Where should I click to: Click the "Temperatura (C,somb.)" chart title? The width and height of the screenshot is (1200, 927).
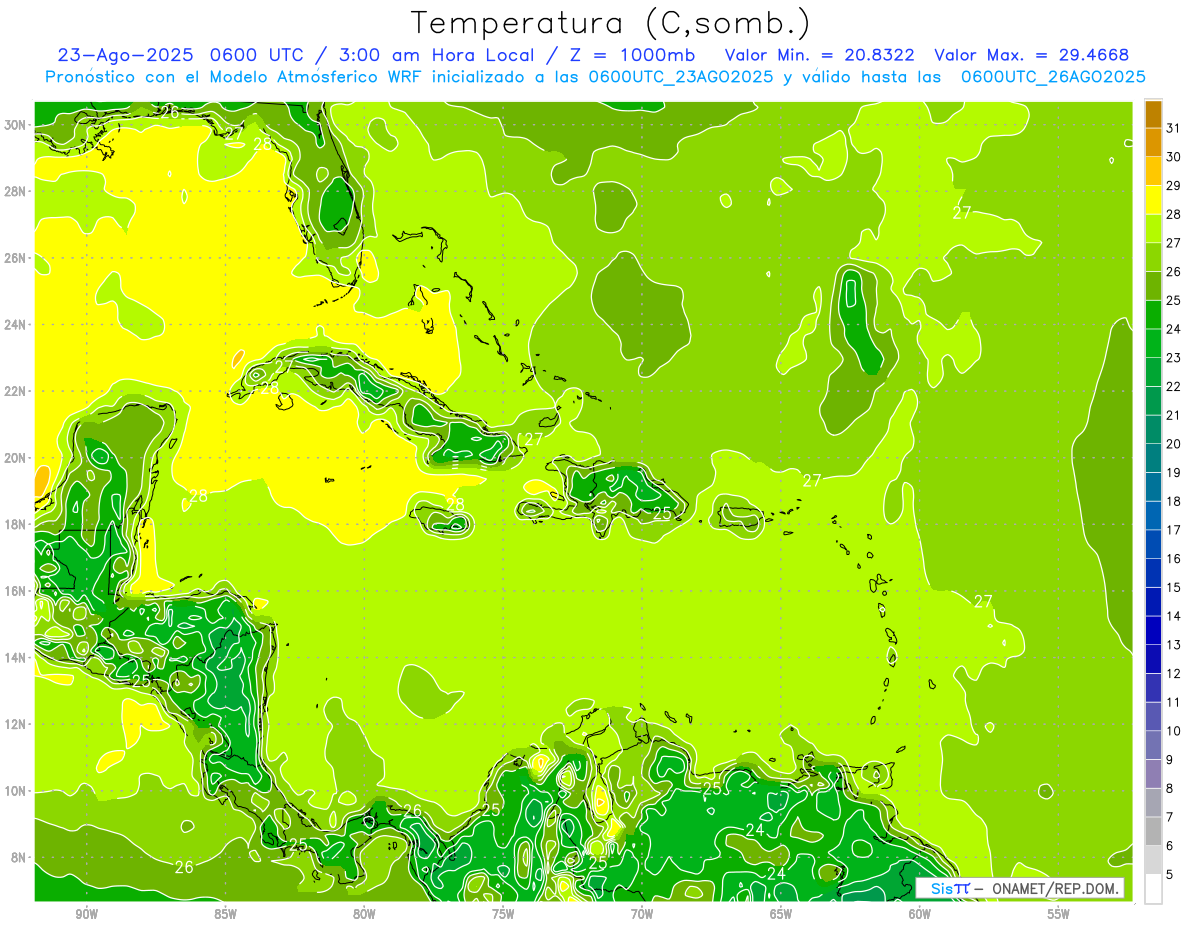click(611, 24)
